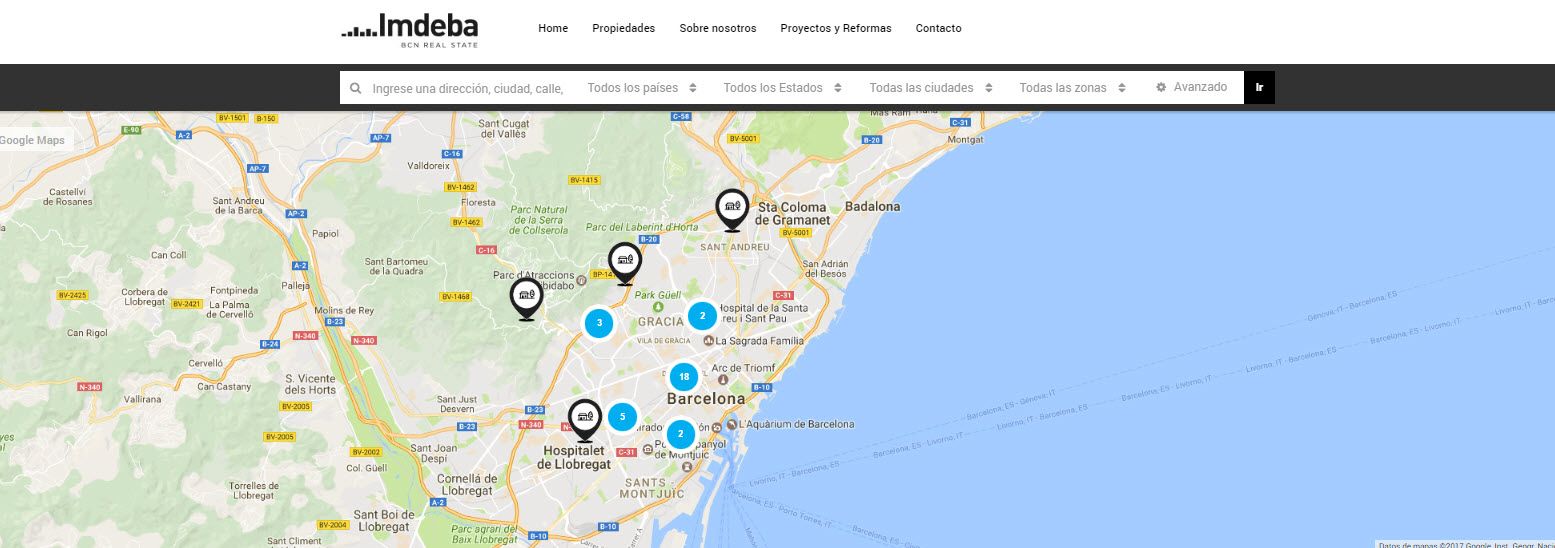Click the La Sagrada Familia landmark icon
The image size is (1555, 548).
pyautogui.click(x=708, y=341)
